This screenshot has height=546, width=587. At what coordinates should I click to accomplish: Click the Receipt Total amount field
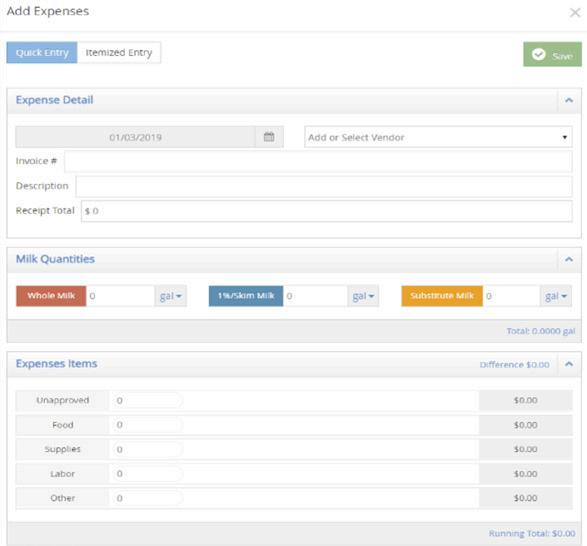326,211
